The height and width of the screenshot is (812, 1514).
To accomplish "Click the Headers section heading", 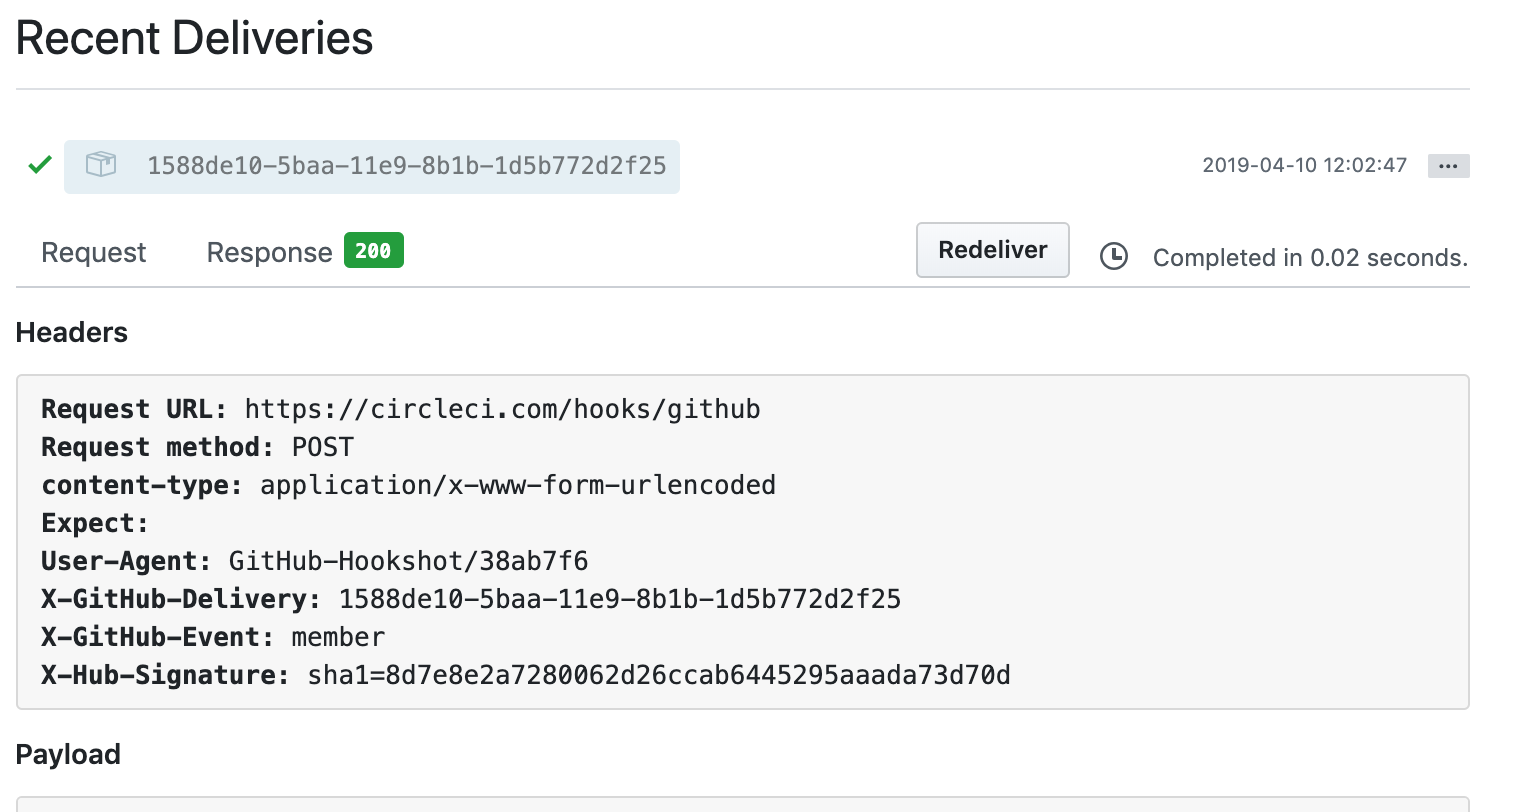I will (x=72, y=333).
